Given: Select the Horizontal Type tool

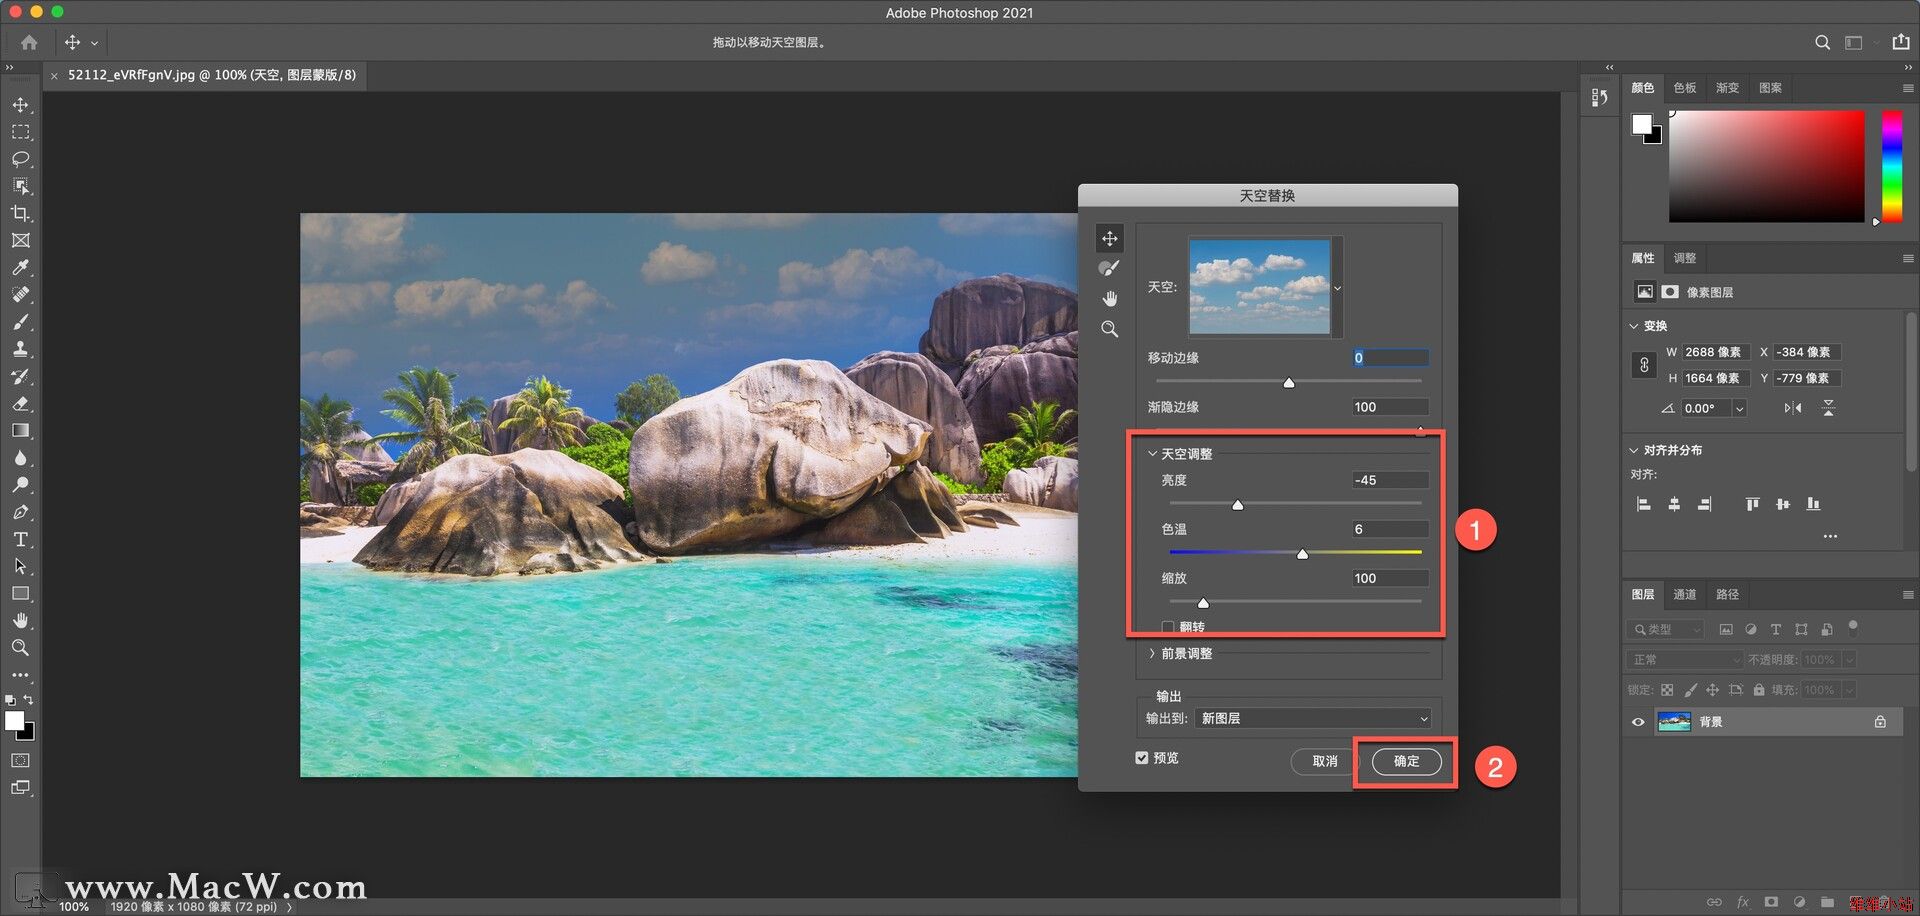Looking at the screenshot, I should pyautogui.click(x=20, y=539).
